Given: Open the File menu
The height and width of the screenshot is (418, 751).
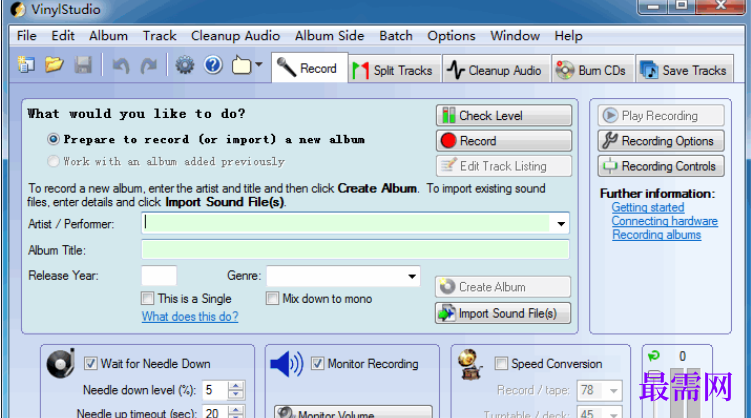Looking at the screenshot, I should (26, 36).
